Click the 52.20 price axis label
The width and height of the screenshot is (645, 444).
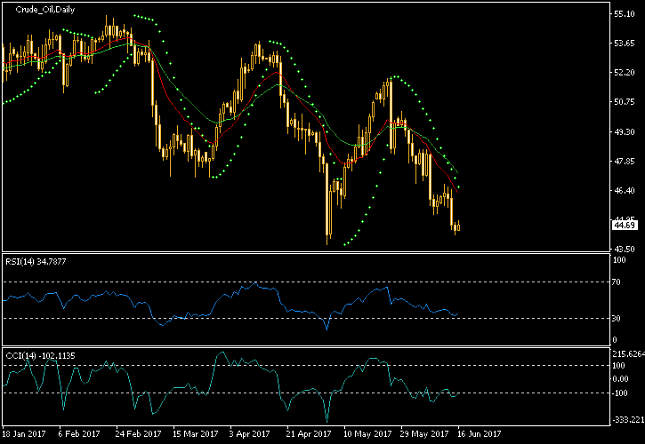point(624,72)
